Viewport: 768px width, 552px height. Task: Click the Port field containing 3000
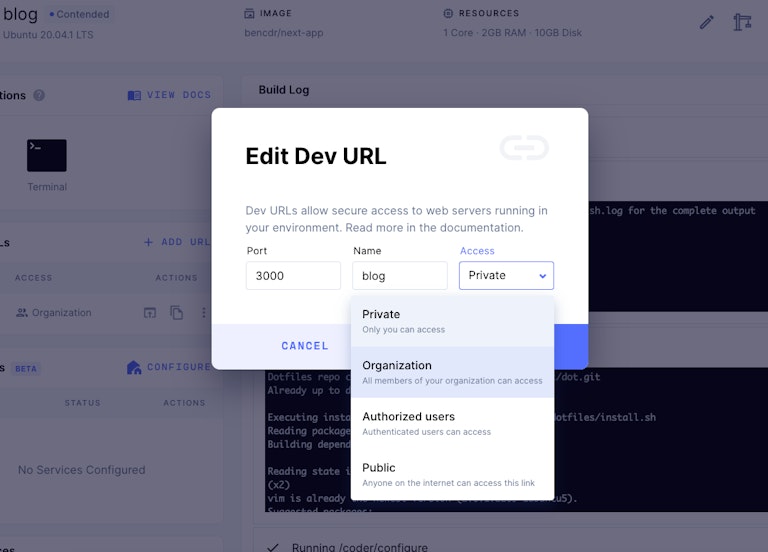pyautogui.click(x=293, y=275)
